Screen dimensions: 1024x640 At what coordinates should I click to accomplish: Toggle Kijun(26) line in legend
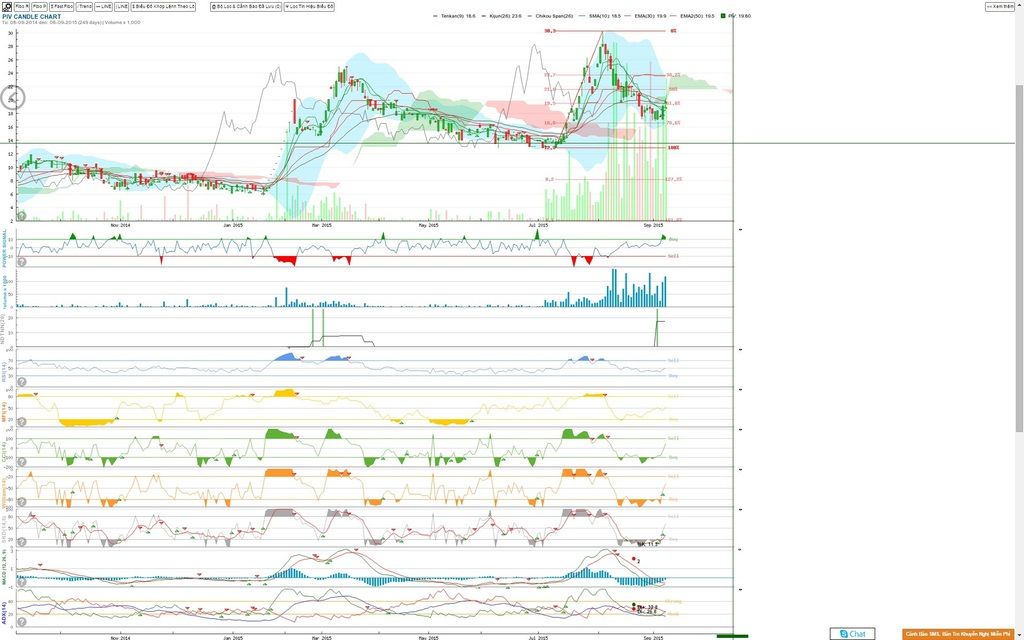coord(504,17)
